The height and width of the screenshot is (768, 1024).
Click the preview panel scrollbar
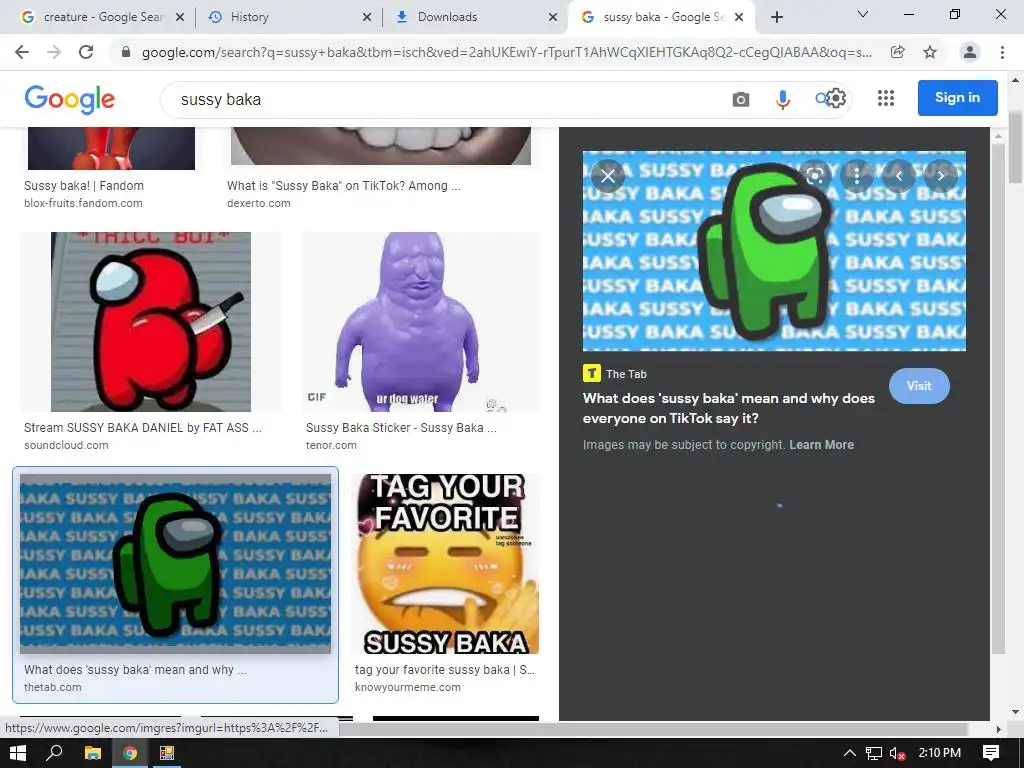(x=998, y=398)
